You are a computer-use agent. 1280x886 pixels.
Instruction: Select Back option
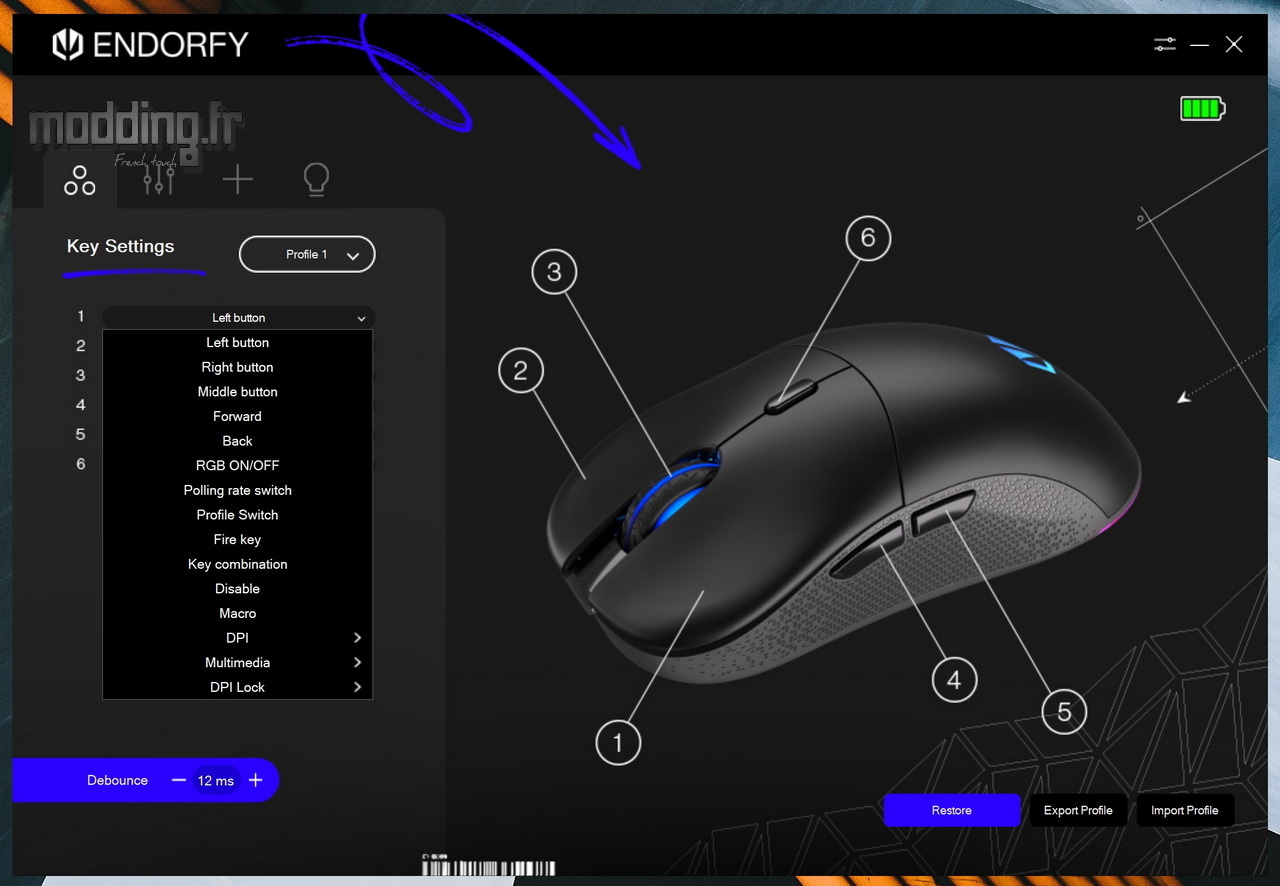click(238, 441)
